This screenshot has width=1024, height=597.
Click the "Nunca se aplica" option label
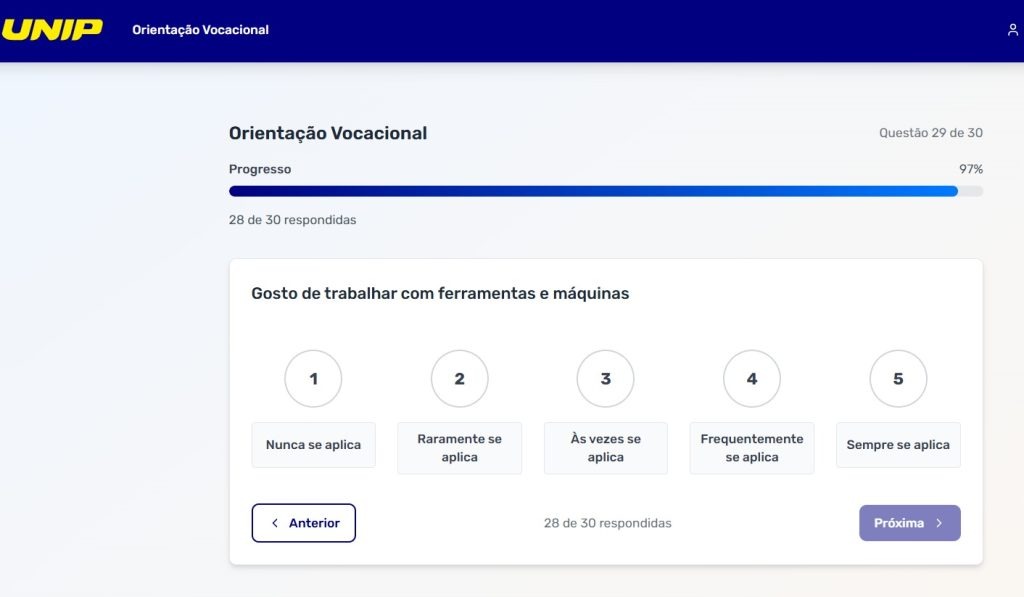(313, 445)
